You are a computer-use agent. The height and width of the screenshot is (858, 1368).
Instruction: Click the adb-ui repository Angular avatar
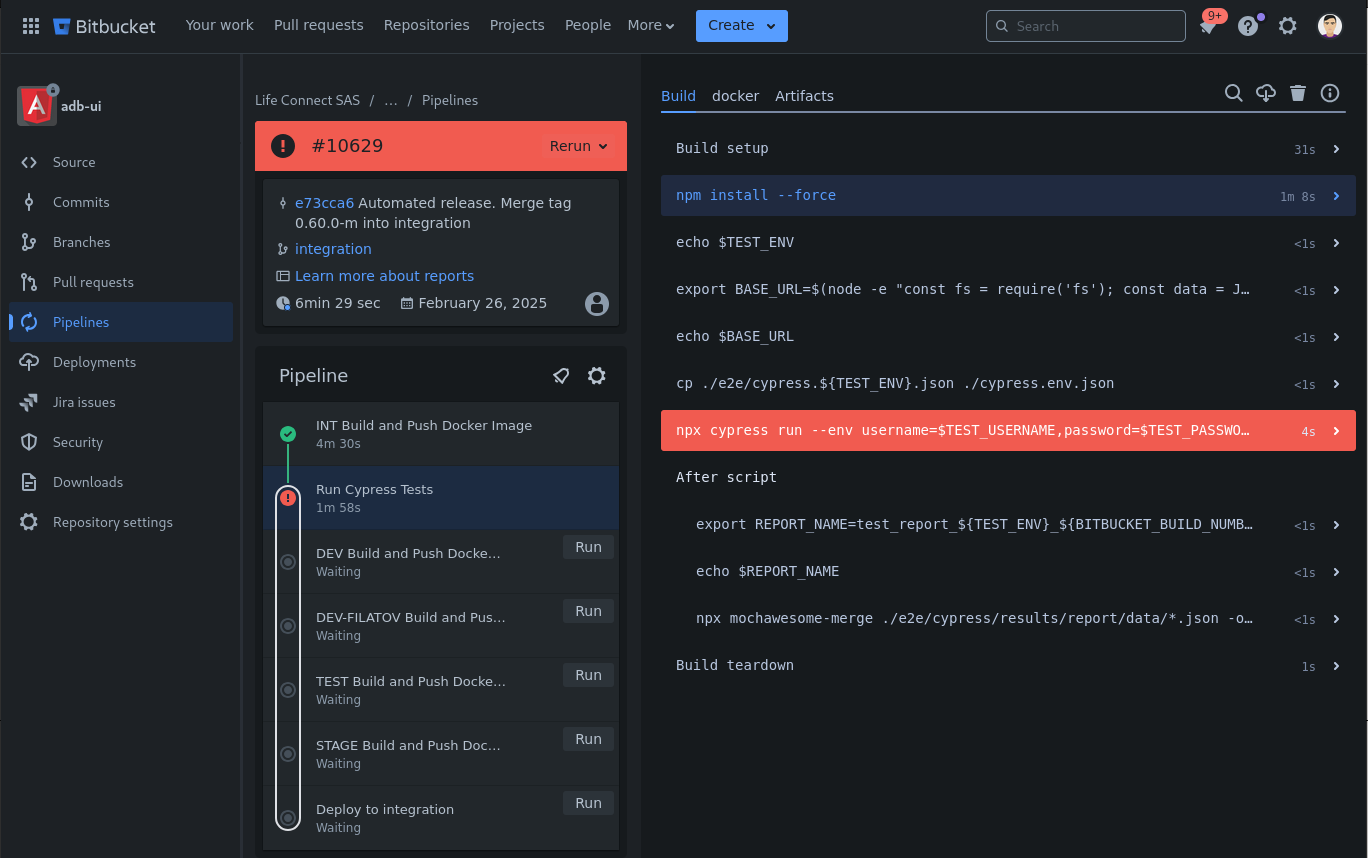click(37, 105)
